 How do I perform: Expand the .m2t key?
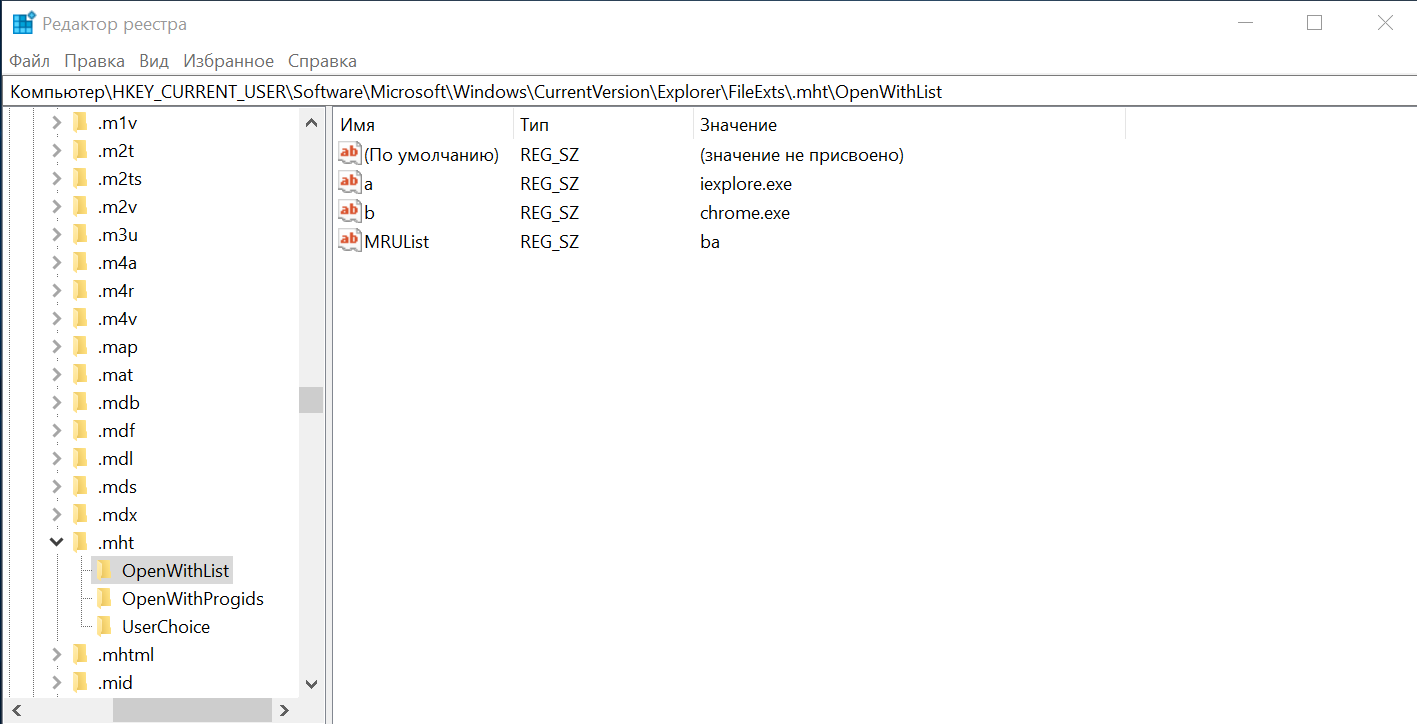point(56,151)
